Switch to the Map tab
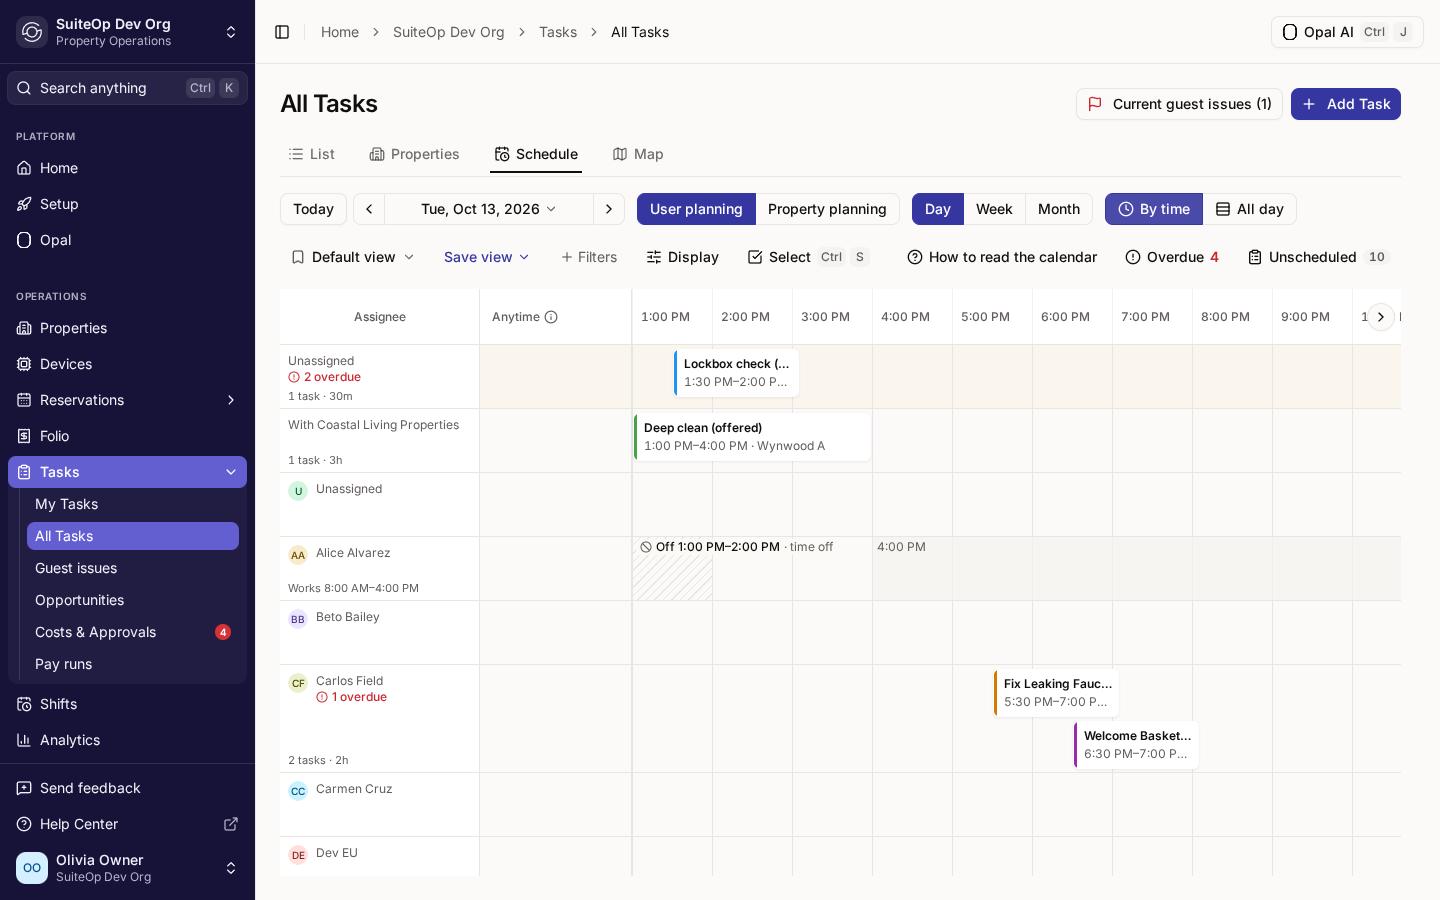The height and width of the screenshot is (900, 1440). pos(638,154)
